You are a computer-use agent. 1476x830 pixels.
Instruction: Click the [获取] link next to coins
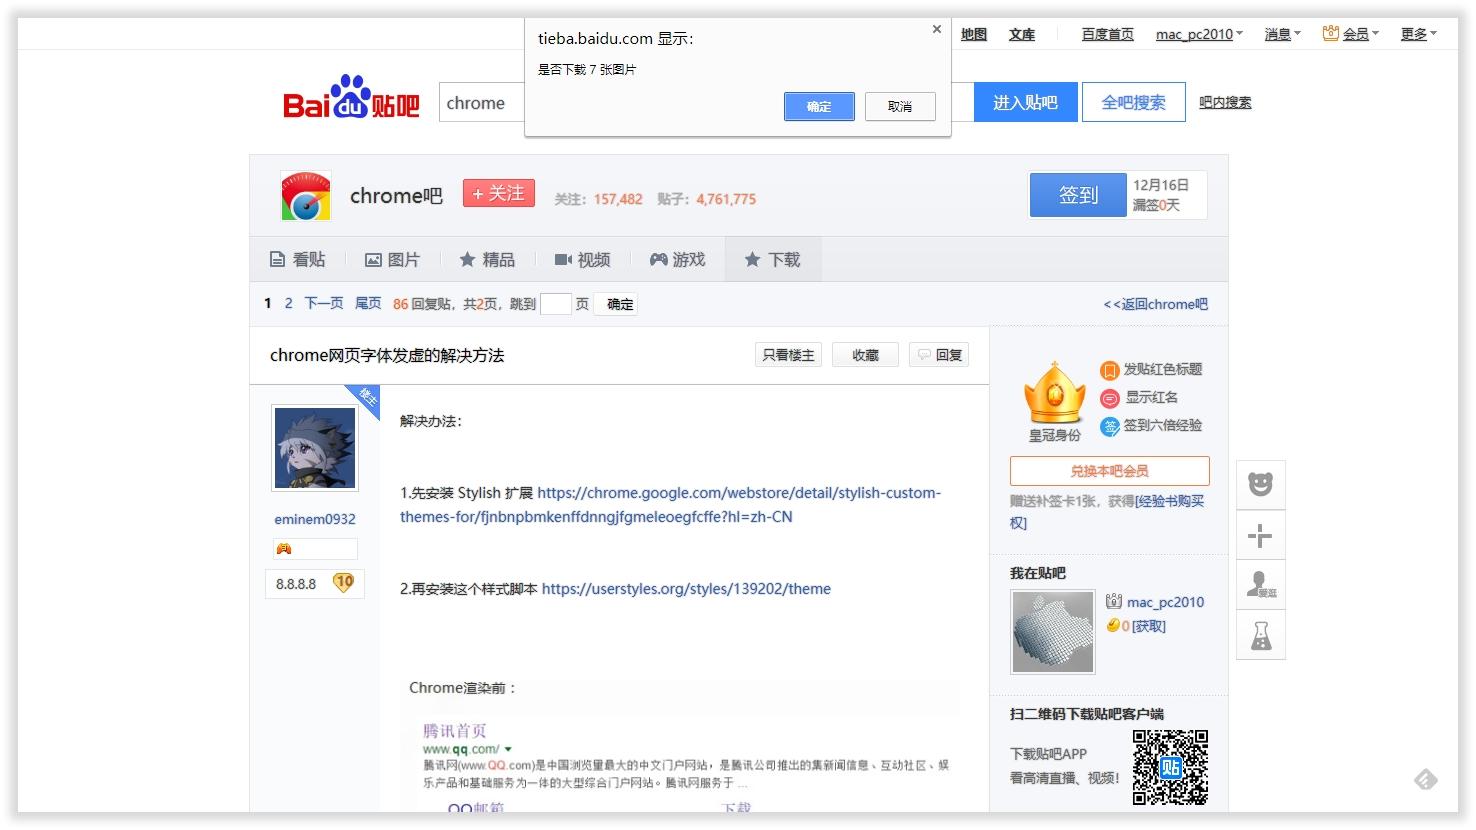pyautogui.click(x=1149, y=626)
